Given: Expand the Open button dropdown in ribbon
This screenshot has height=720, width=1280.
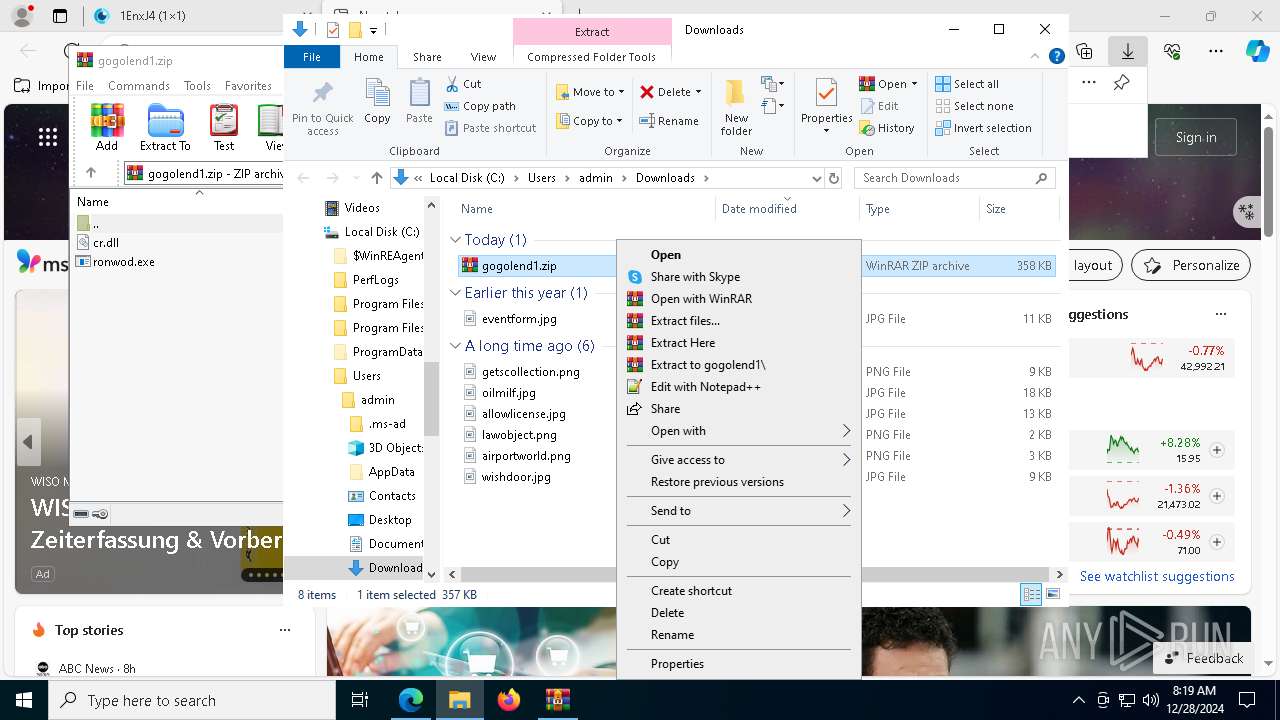Looking at the screenshot, I should point(914,84).
